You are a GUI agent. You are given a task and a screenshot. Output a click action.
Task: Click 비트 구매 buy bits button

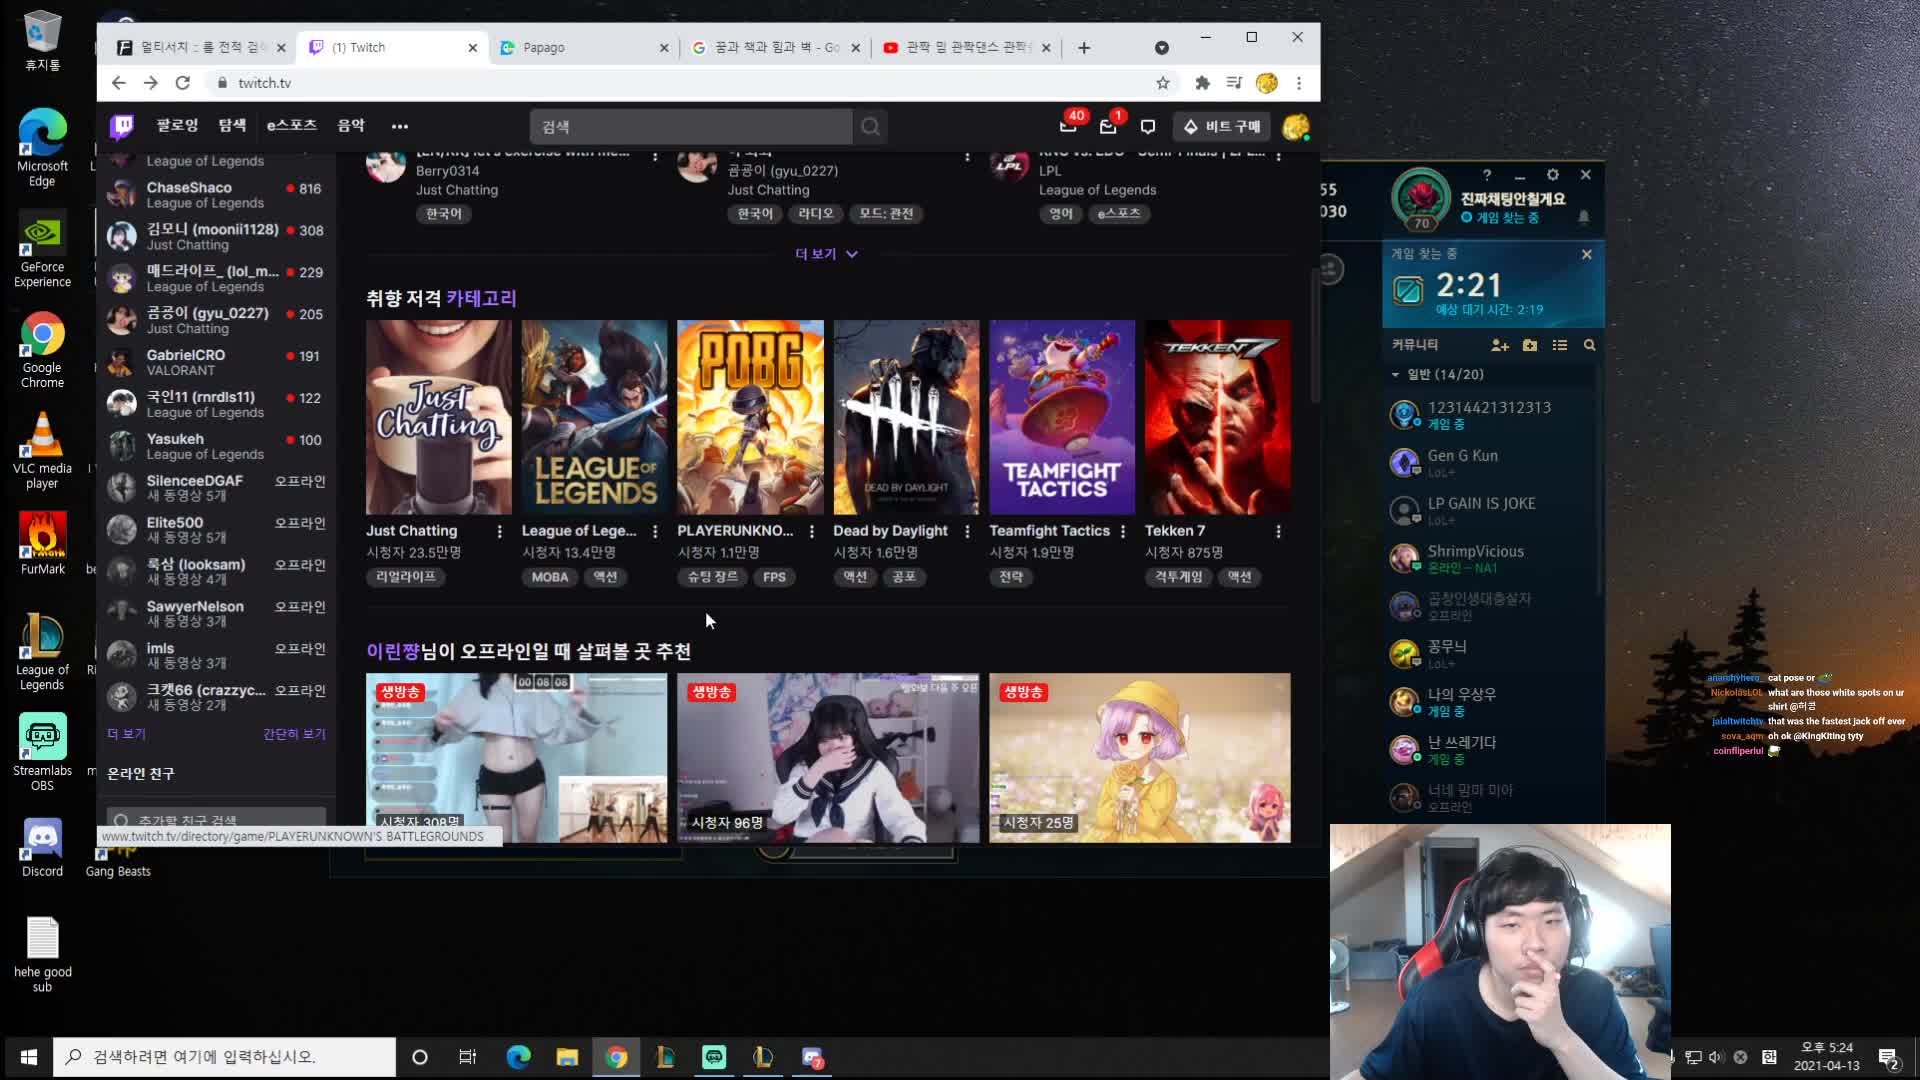coord(1222,127)
